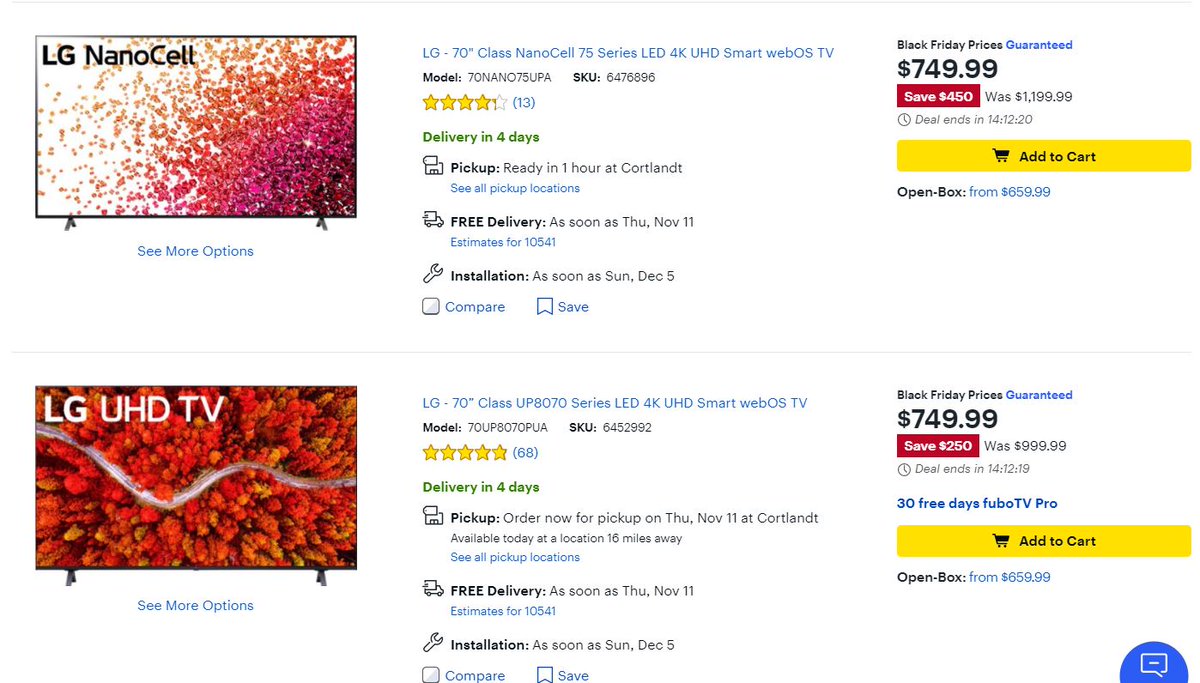Open See More Options under NanoCell TV

tap(195, 251)
